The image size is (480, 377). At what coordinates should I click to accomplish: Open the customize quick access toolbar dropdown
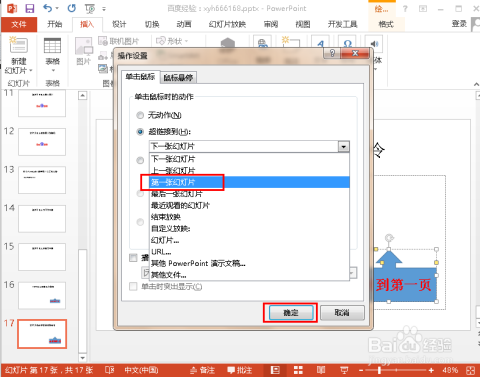point(104,9)
